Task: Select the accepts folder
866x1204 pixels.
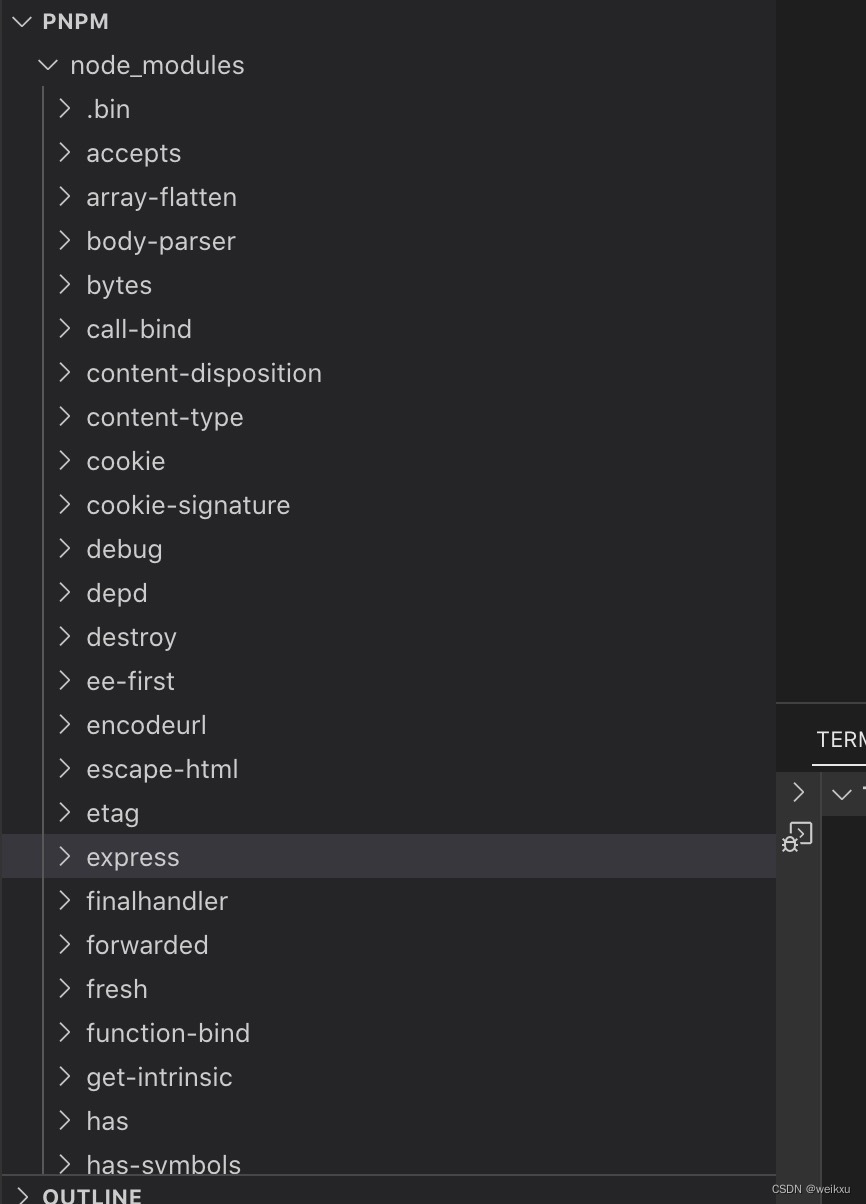Action: click(133, 152)
